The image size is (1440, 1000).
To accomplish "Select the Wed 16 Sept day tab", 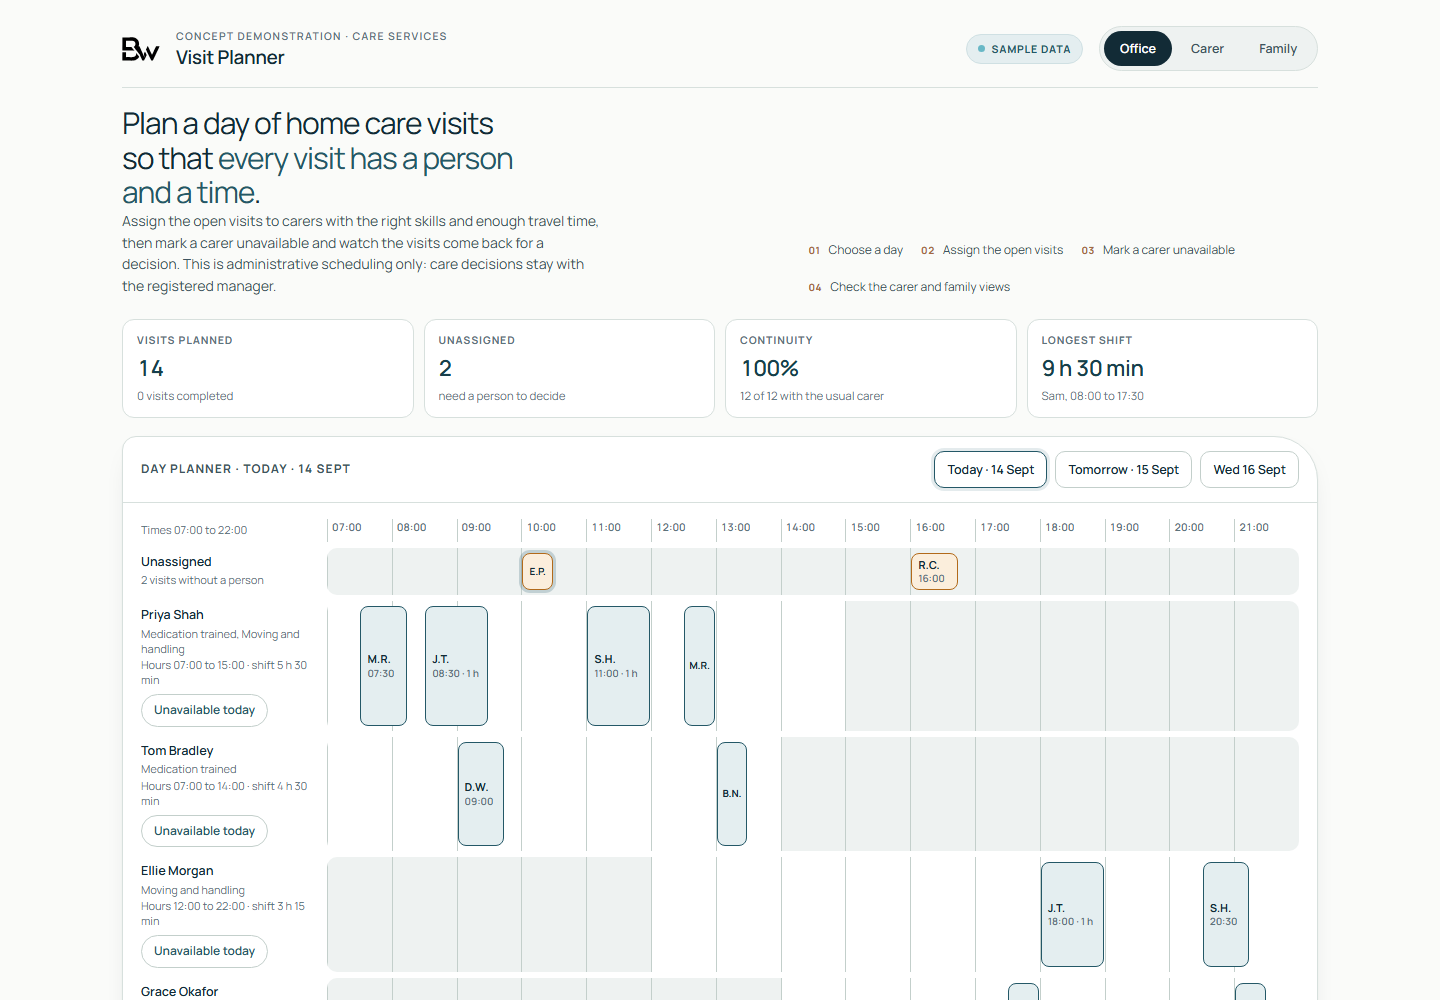I will (1249, 470).
